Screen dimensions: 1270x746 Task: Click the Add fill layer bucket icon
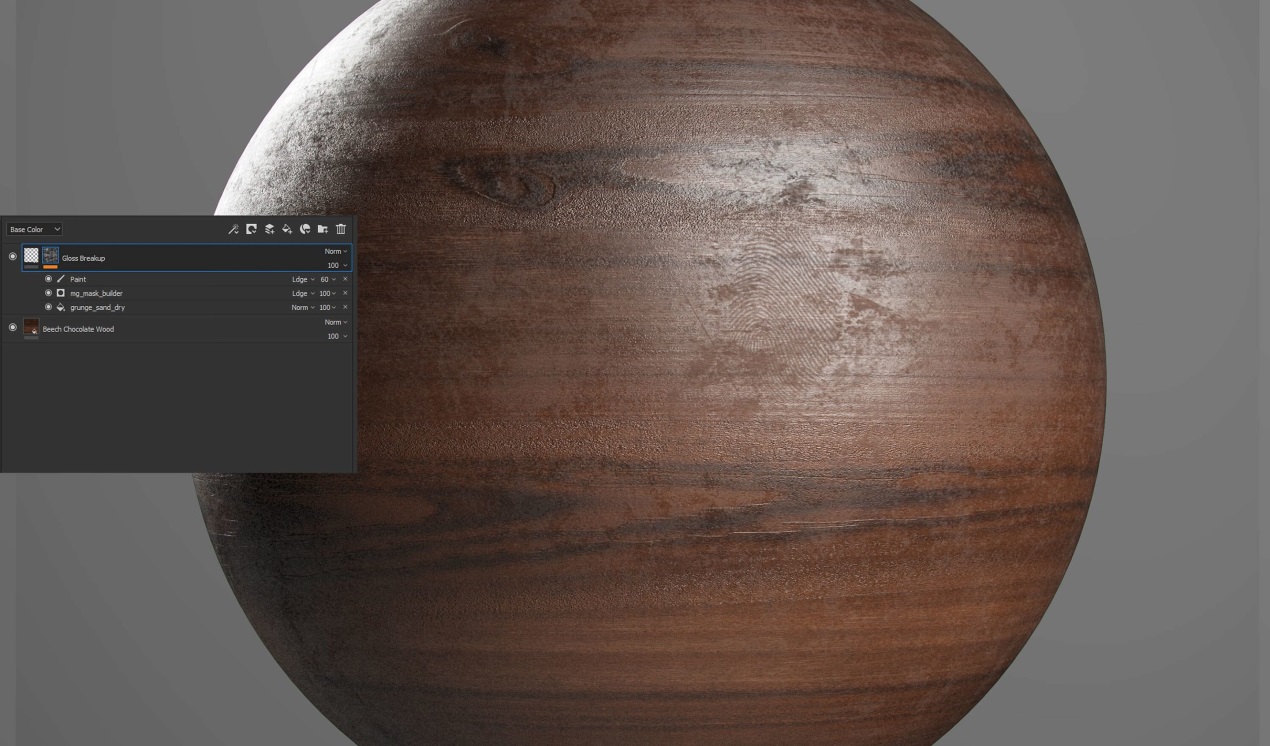pyautogui.click(x=287, y=229)
